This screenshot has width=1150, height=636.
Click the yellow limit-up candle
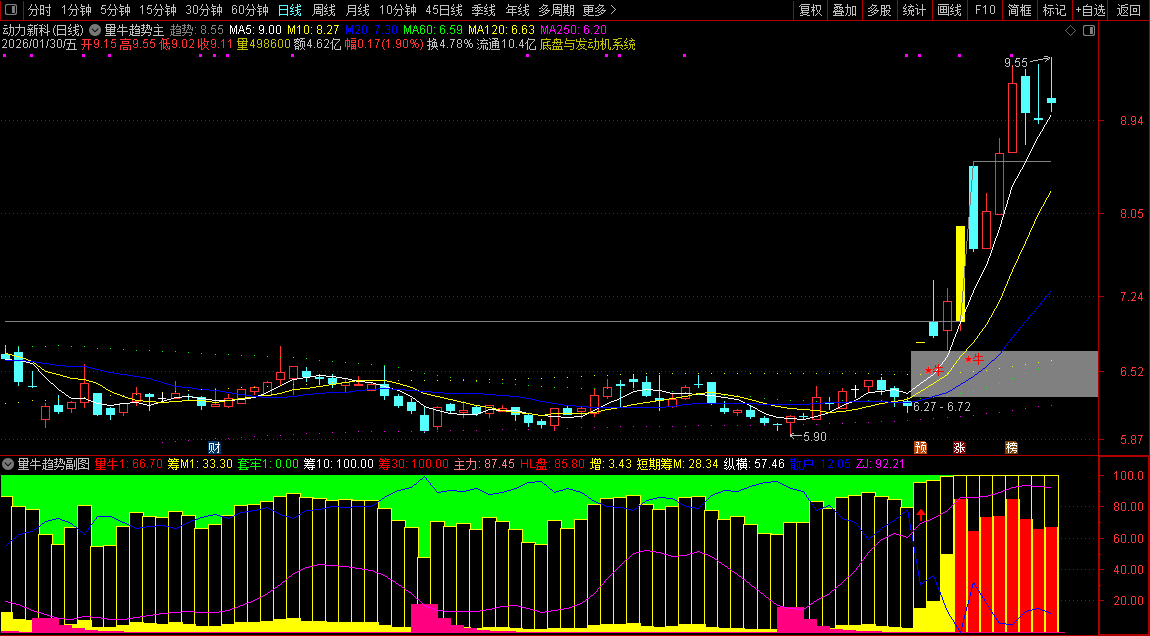(960, 274)
